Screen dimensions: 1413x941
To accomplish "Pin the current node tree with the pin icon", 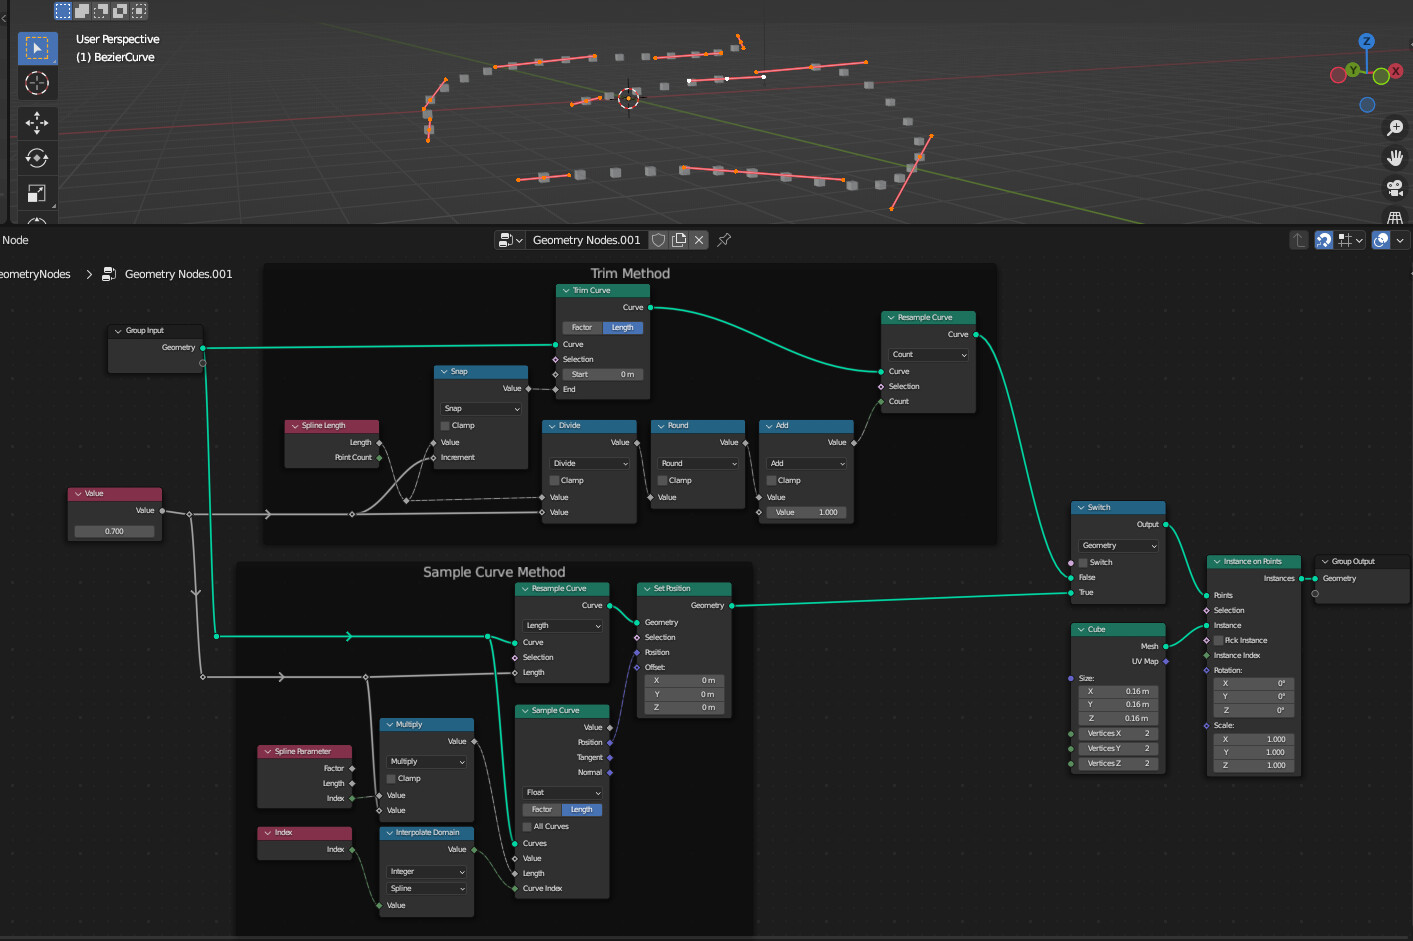I will [x=723, y=240].
